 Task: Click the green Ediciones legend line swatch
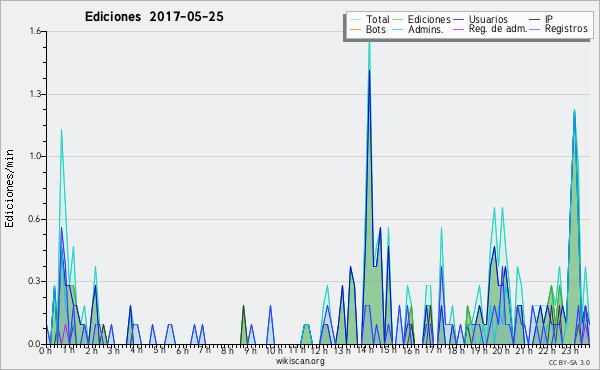click(x=398, y=20)
